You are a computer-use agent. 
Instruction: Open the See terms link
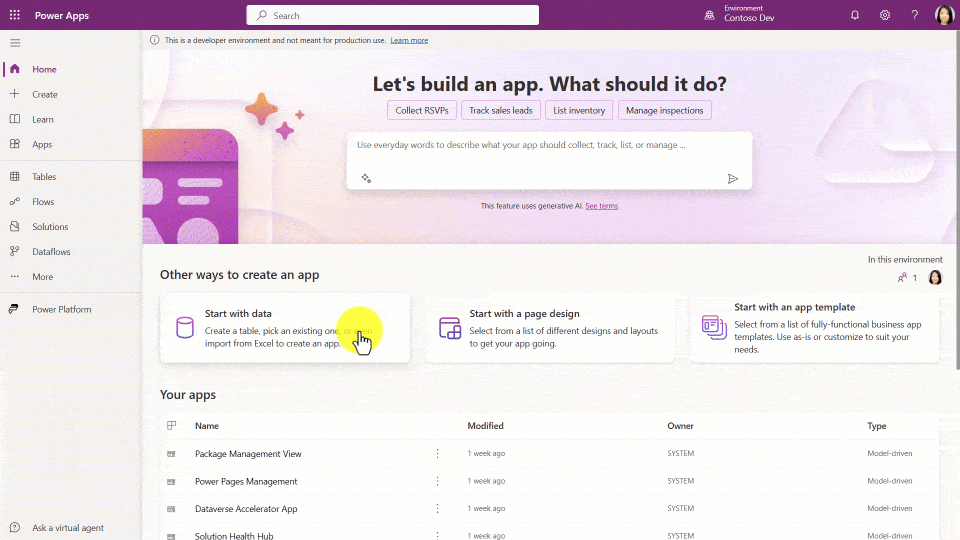601,206
